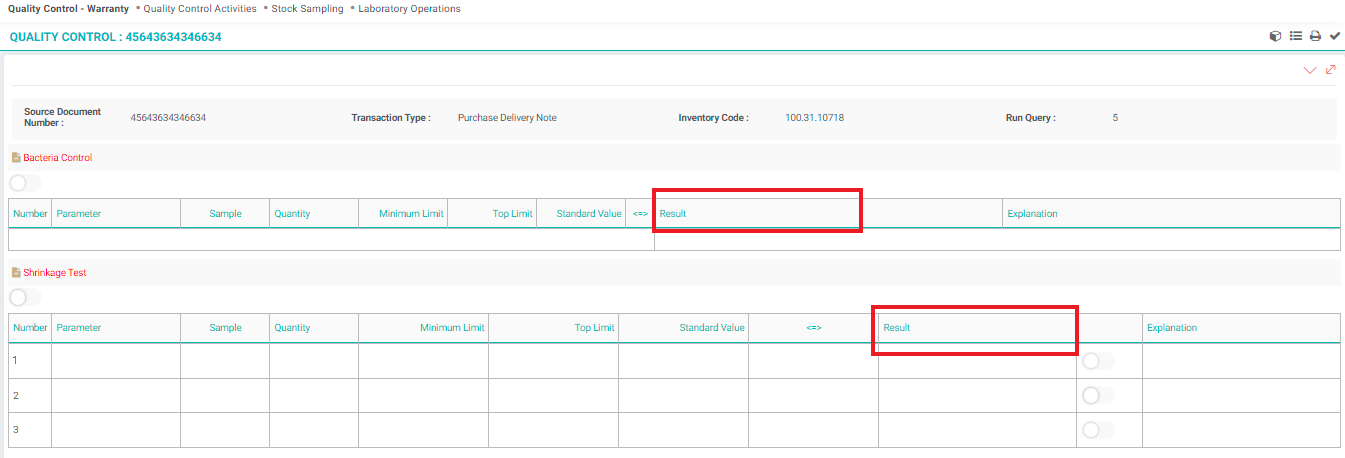Click the cube icon in the header toolbar

[1275, 36]
